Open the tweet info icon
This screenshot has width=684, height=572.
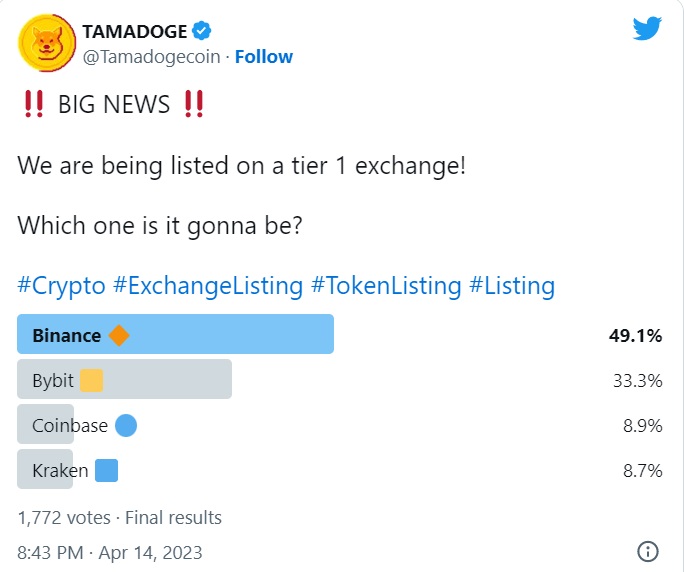[x=648, y=551]
